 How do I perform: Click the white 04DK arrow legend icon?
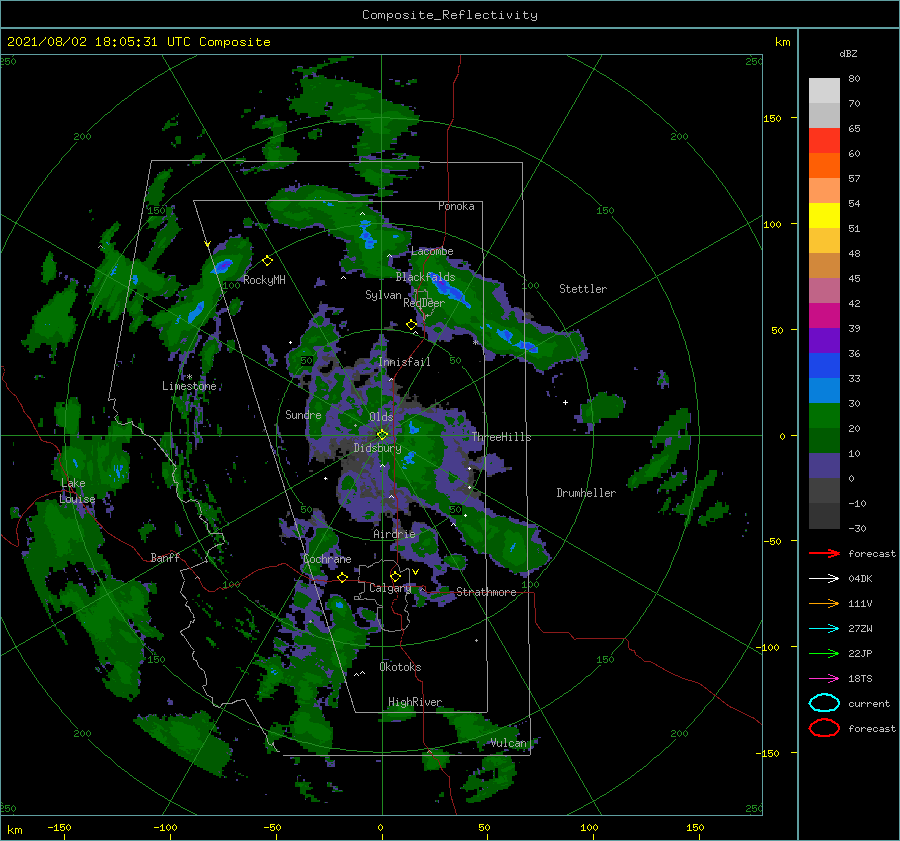coord(824,578)
